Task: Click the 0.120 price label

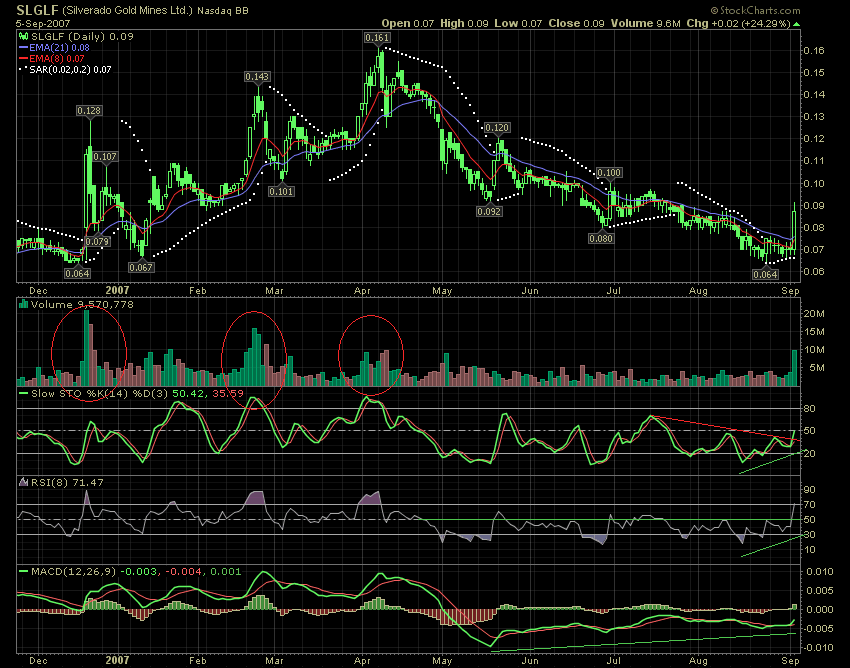Action: [x=497, y=128]
